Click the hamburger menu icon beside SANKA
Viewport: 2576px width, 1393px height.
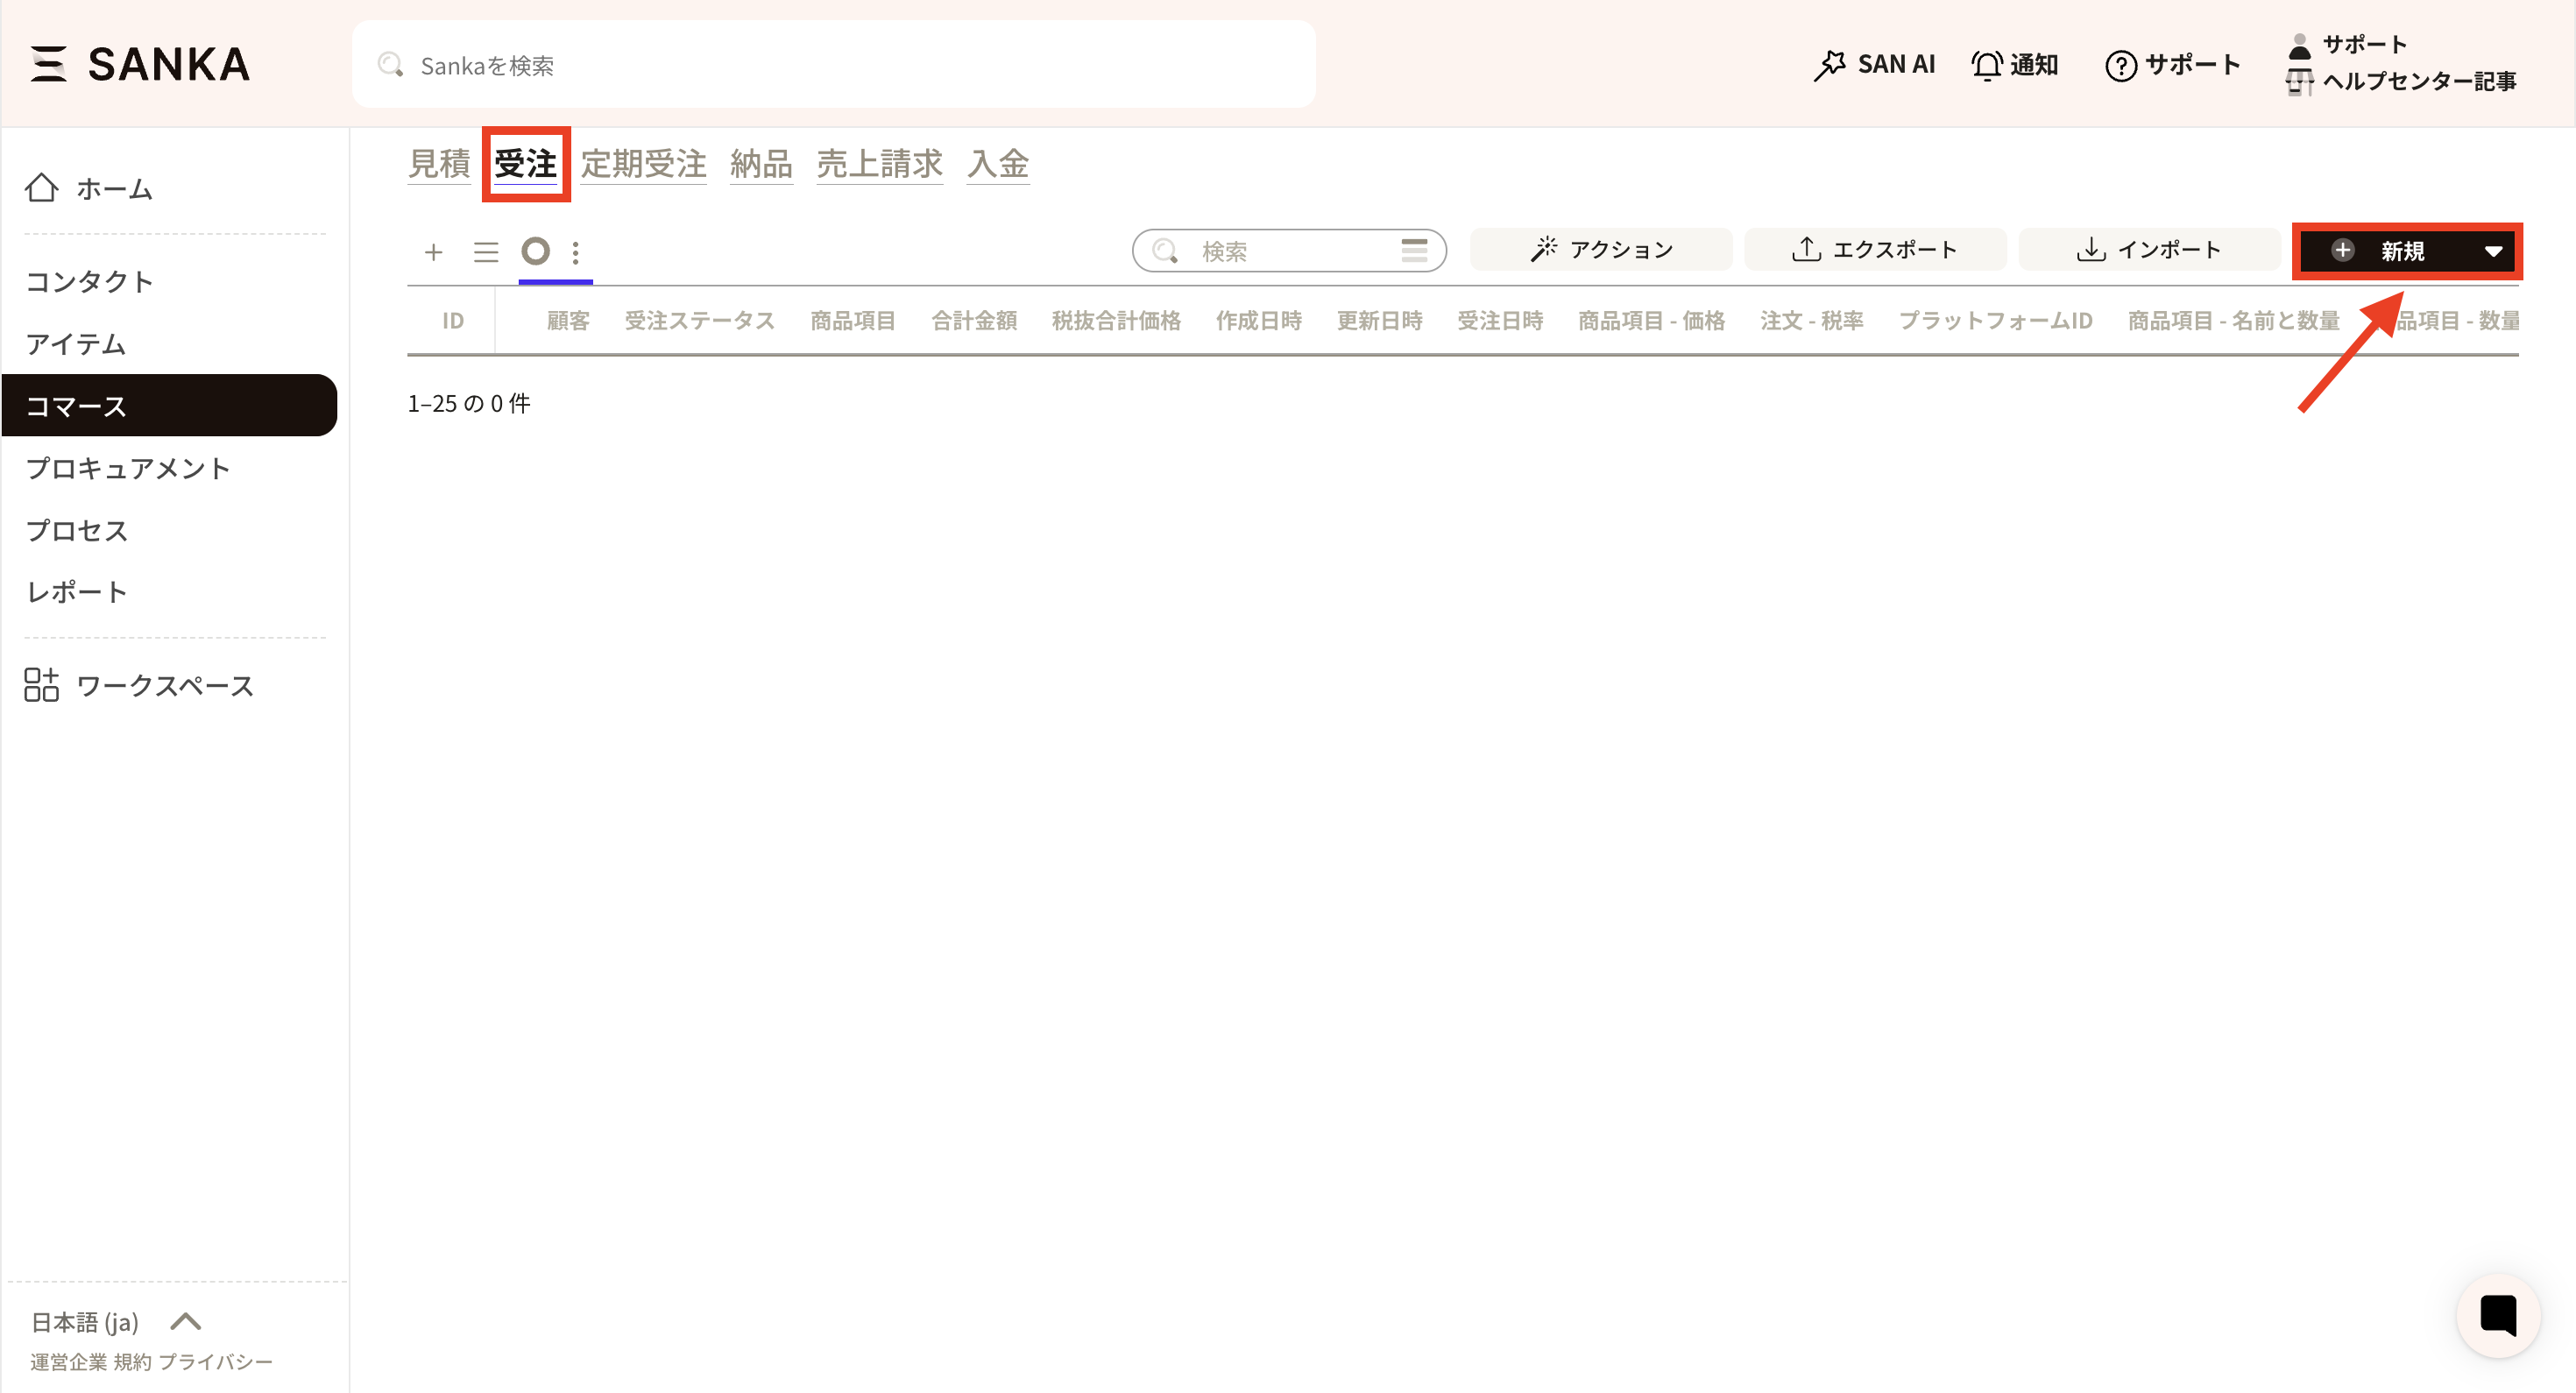[x=48, y=64]
